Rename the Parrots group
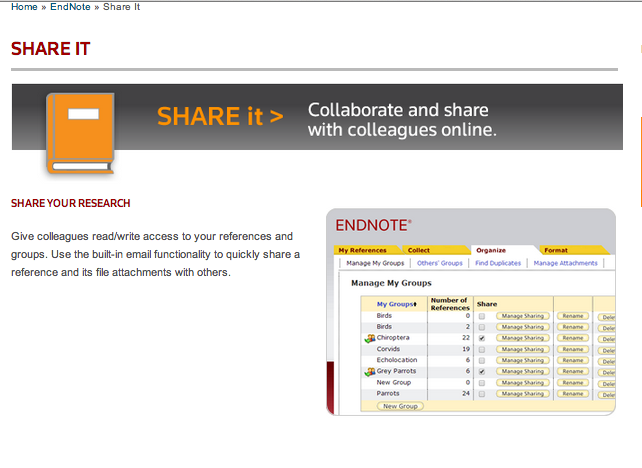Image resolution: width=642 pixels, height=468 pixels. [573, 393]
